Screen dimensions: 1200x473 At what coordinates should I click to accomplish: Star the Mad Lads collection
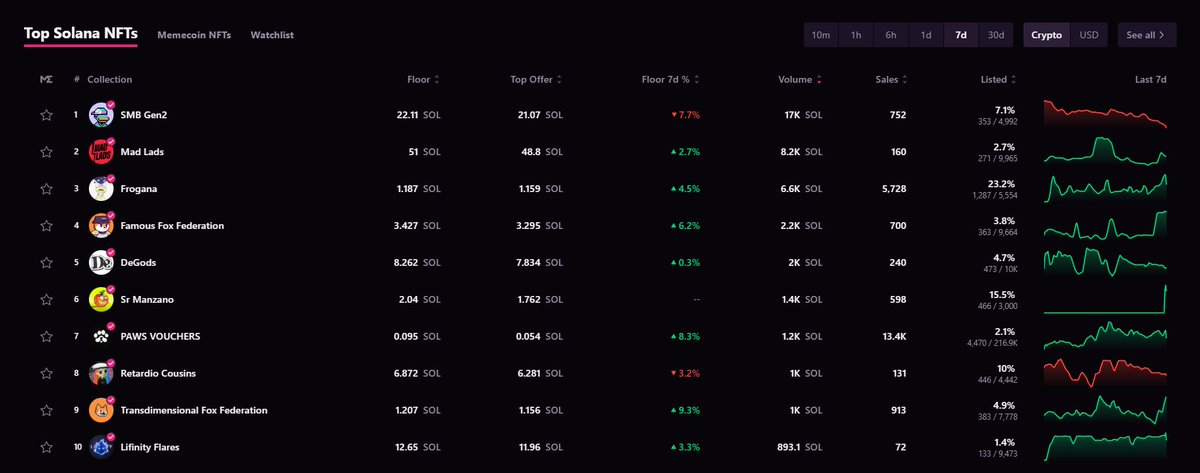click(46, 152)
